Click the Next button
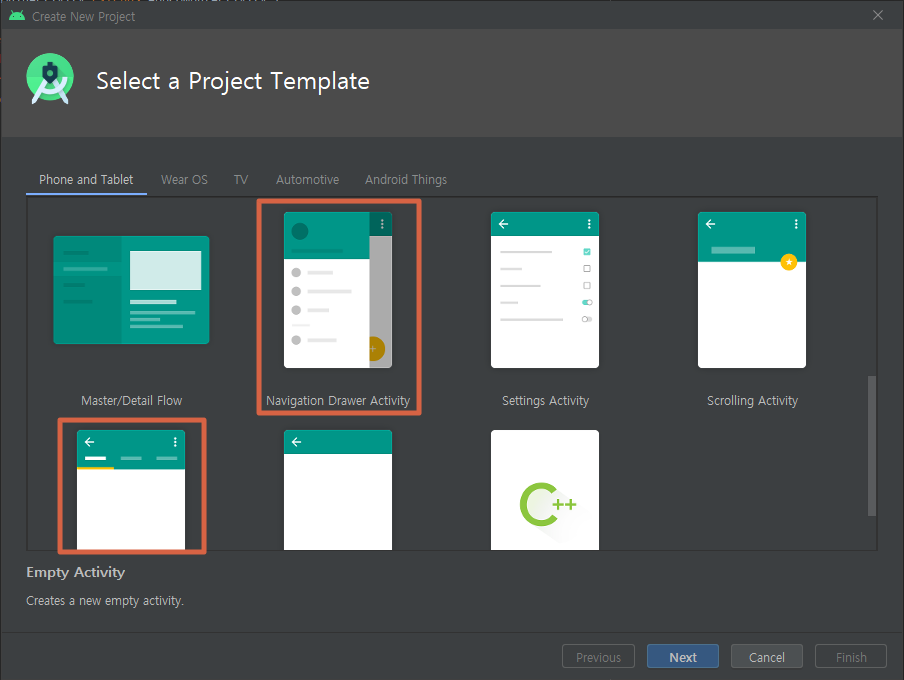 point(683,656)
